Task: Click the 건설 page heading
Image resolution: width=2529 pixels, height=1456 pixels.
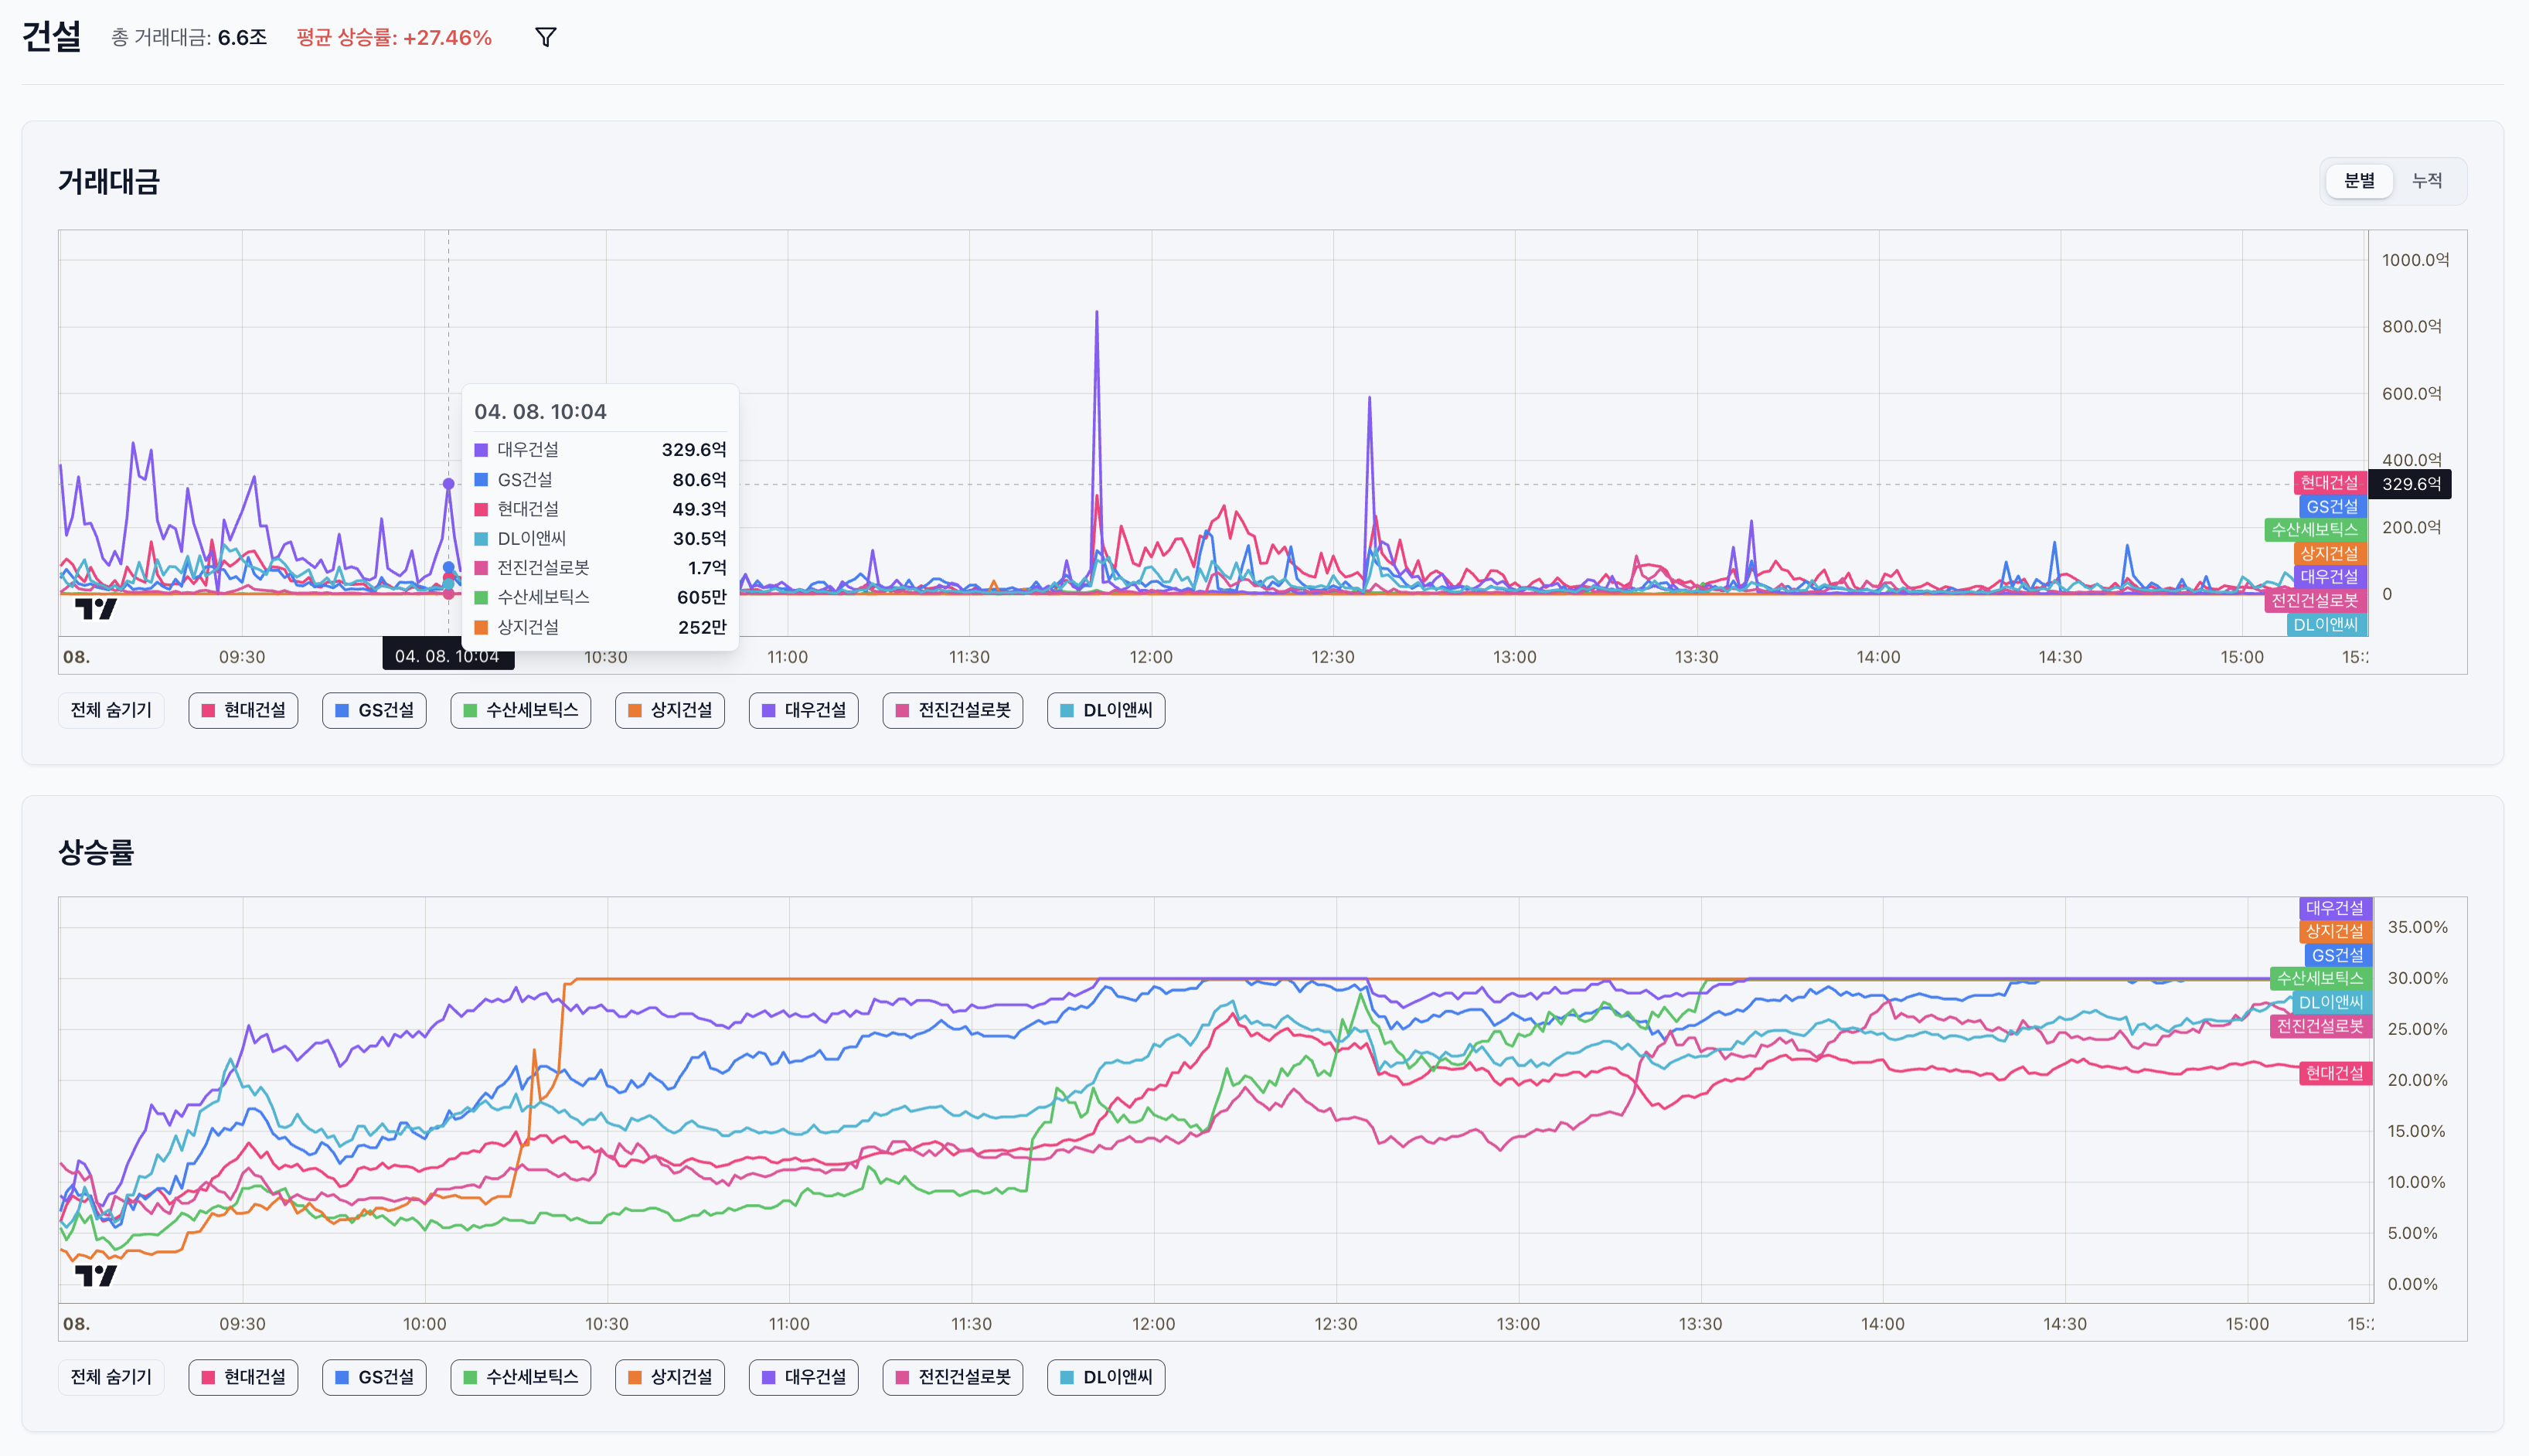Action: (x=52, y=37)
